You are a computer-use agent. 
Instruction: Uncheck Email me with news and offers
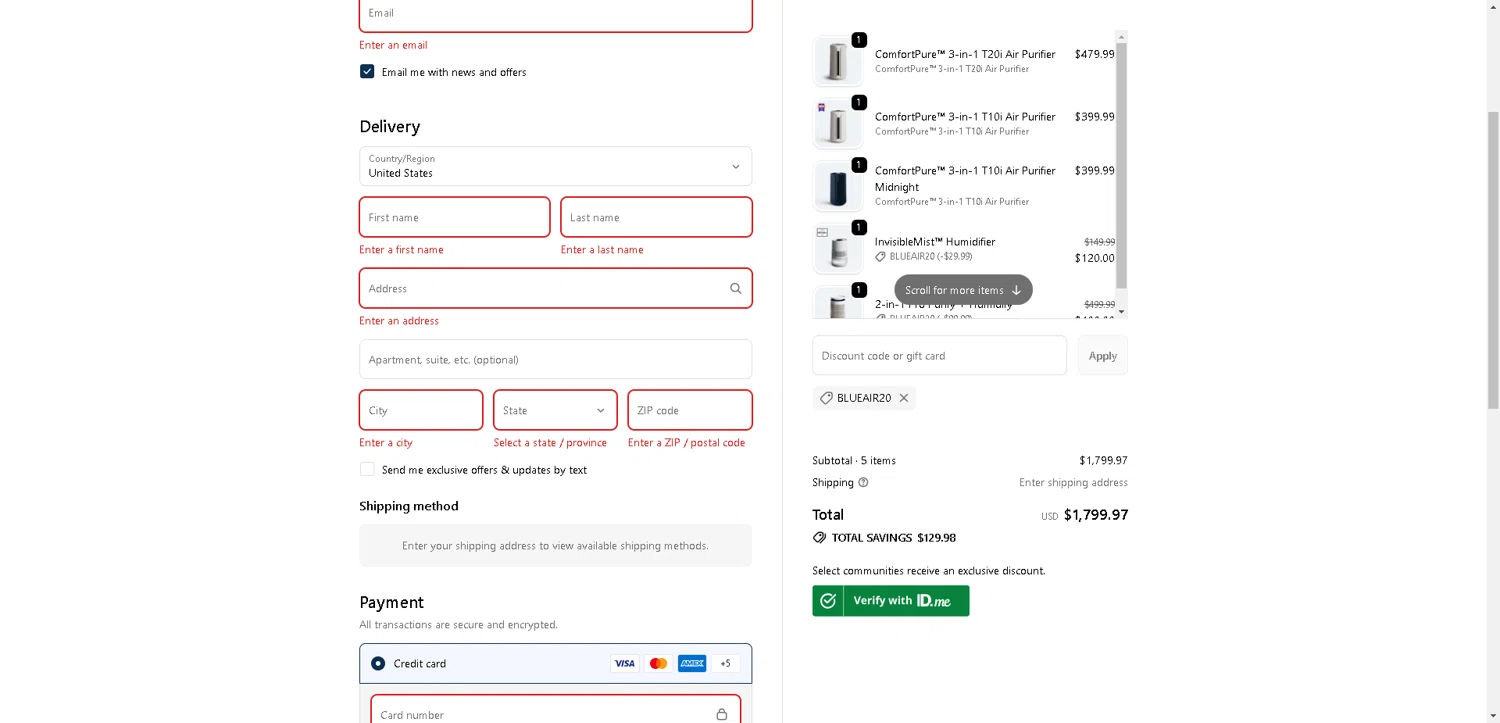[x=367, y=72]
